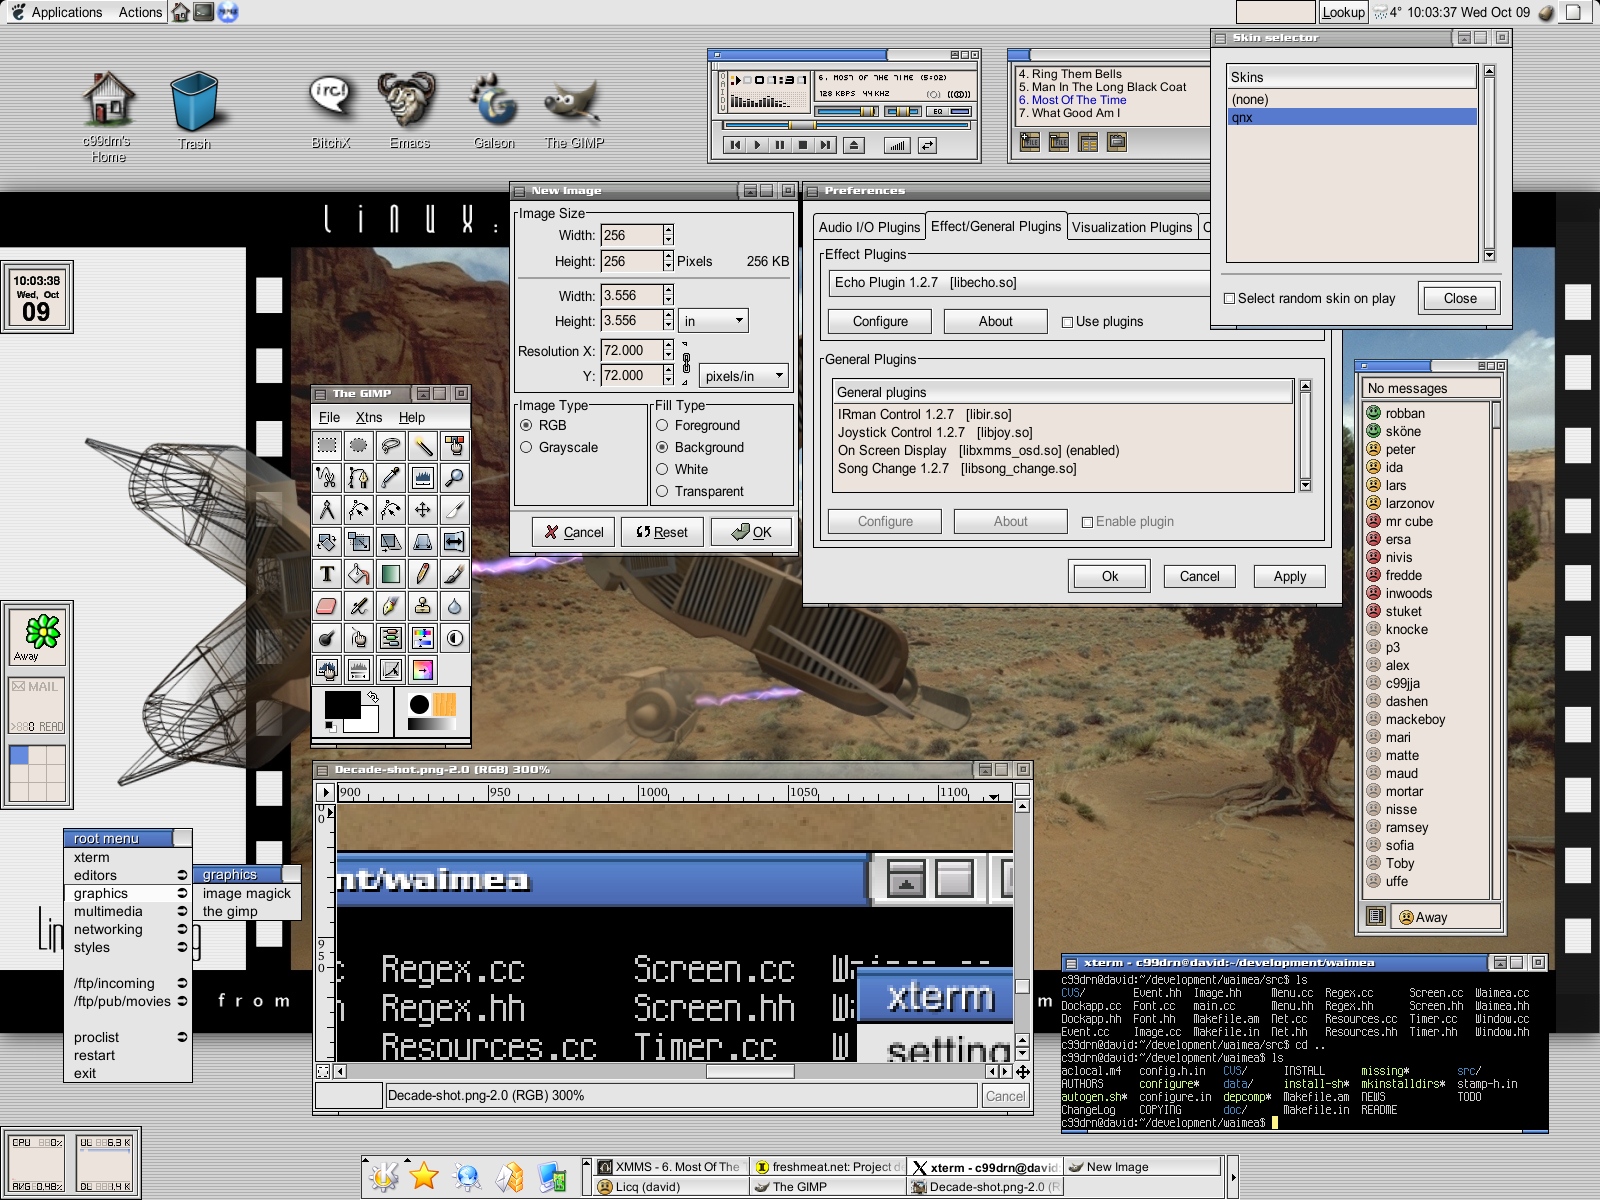Open the Echo Plugin effect combo box
Viewport: 1600px width, 1200px height.
1020,283
